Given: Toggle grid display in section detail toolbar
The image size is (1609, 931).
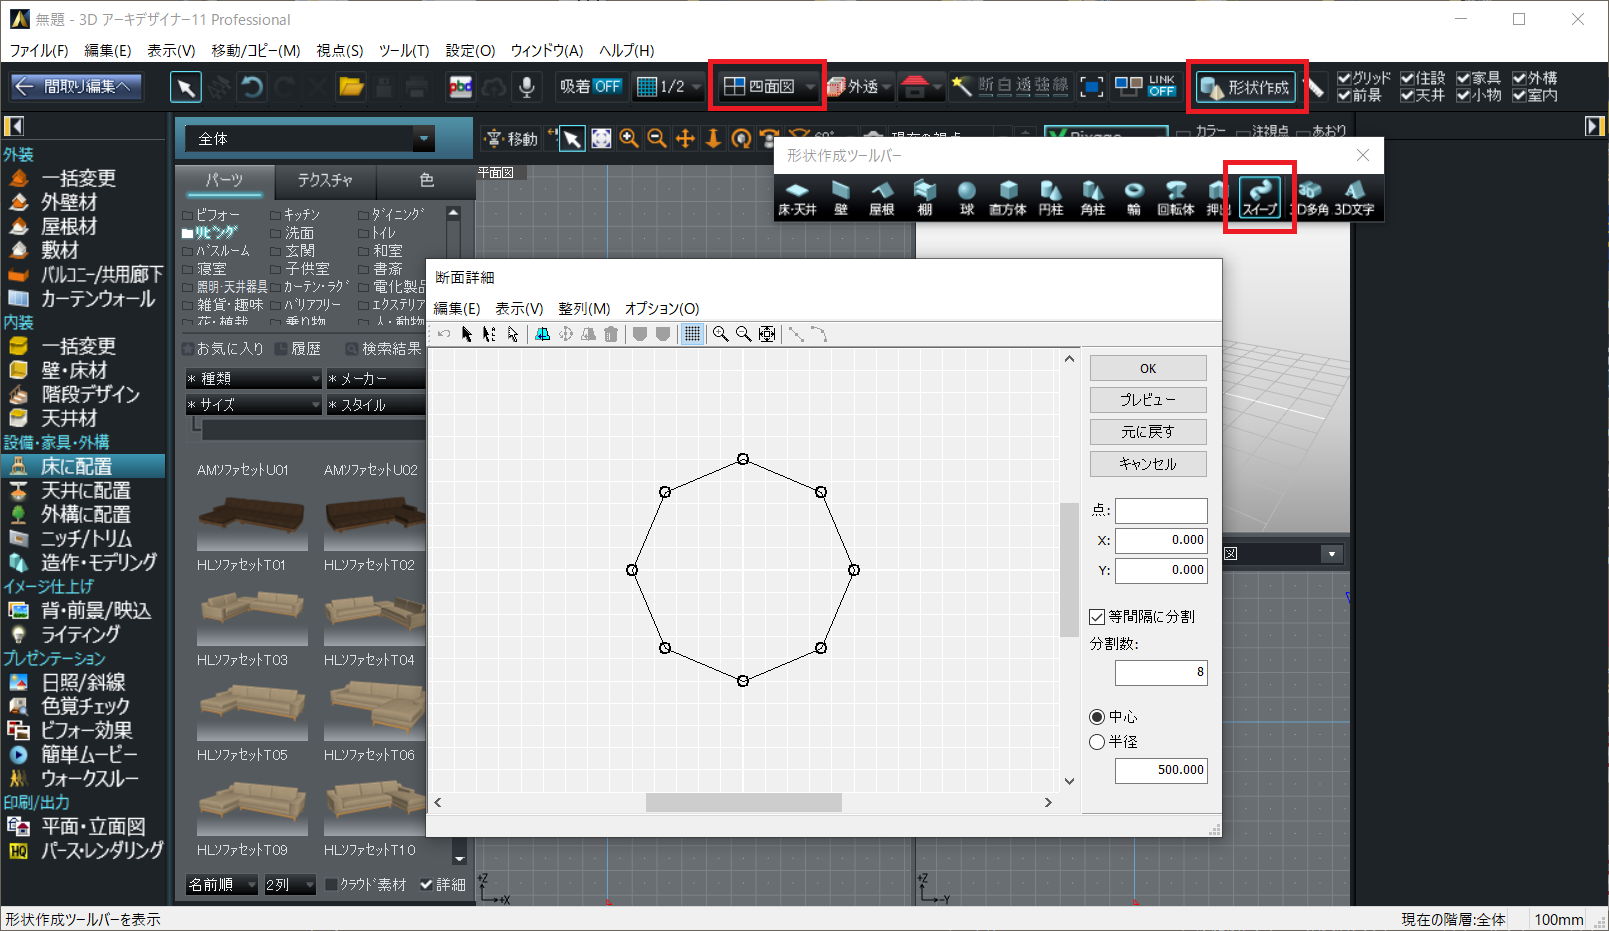Looking at the screenshot, I should point(691,334).
